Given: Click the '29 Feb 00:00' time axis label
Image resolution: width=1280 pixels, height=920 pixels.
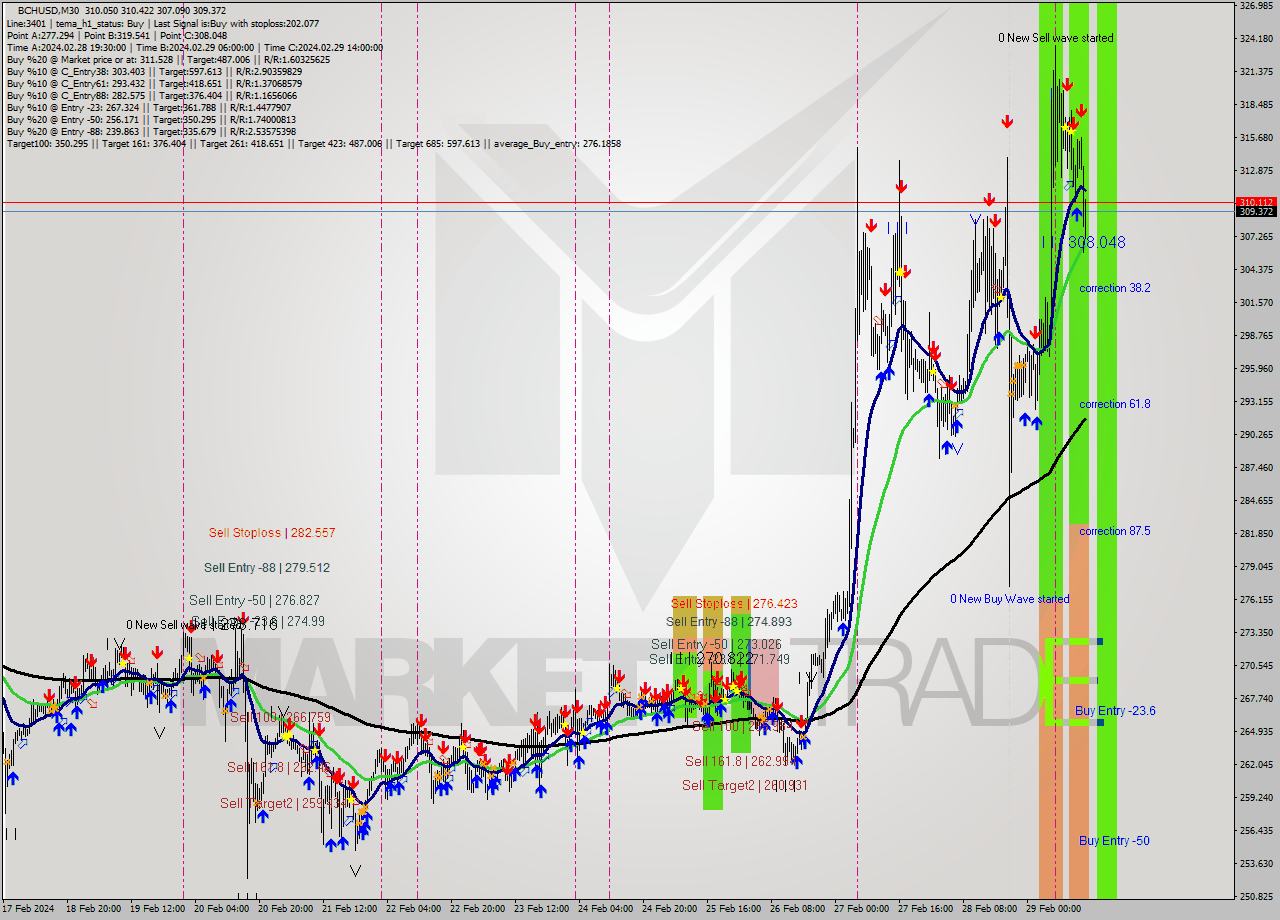Looking at the screenshot, I should click(1054, 909).
